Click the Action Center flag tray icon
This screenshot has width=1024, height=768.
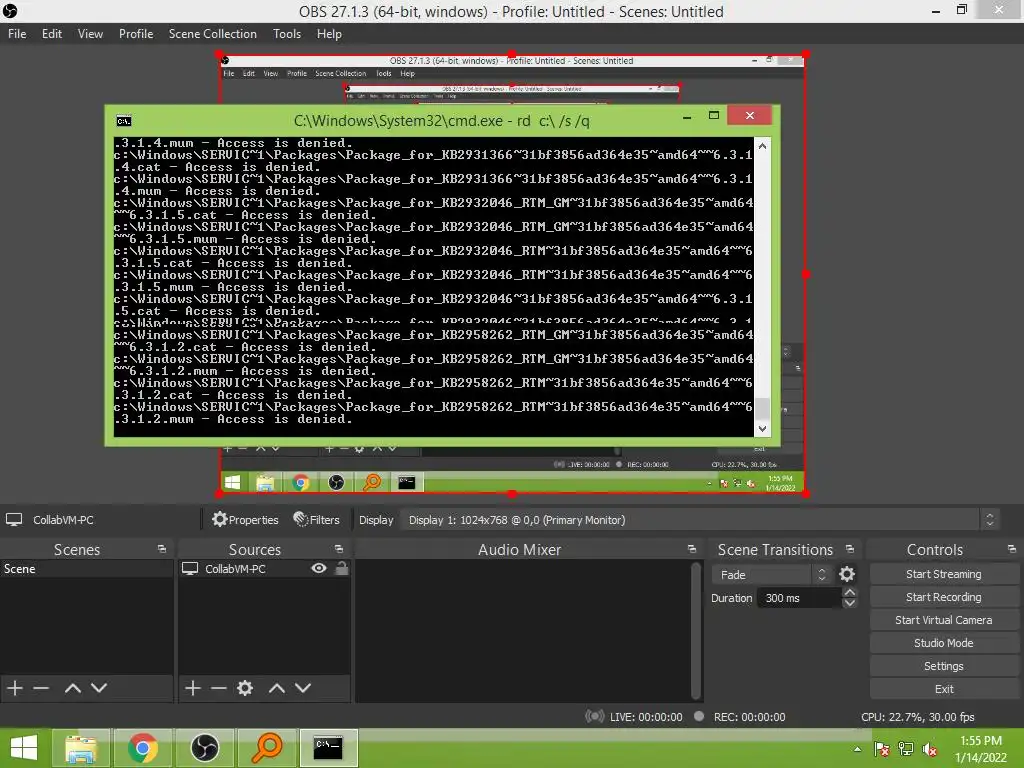(x=882, y=749)
